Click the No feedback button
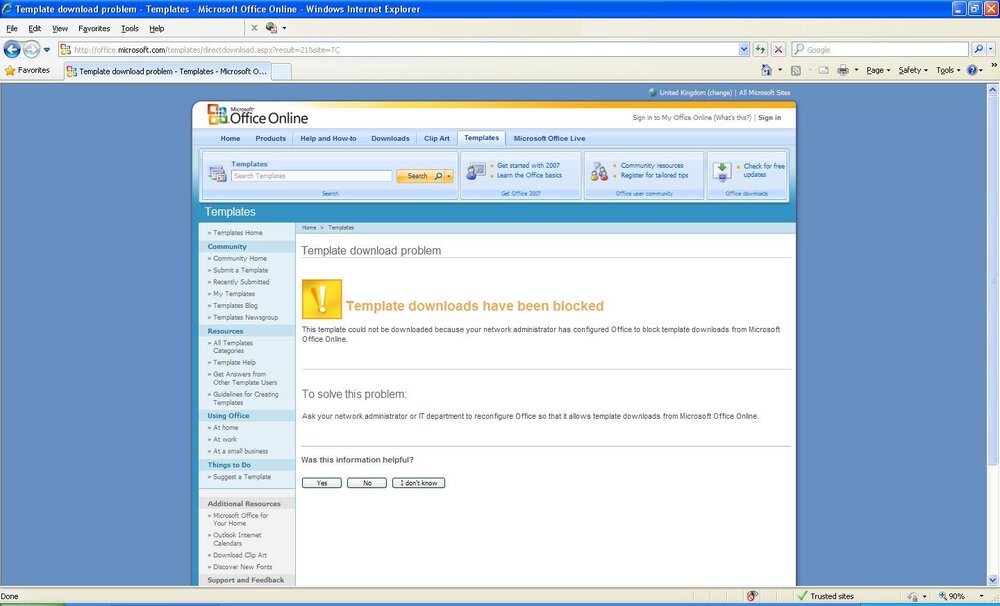Image resolution: width=1000 pixels, height=606 pixels. pos(367,483)
